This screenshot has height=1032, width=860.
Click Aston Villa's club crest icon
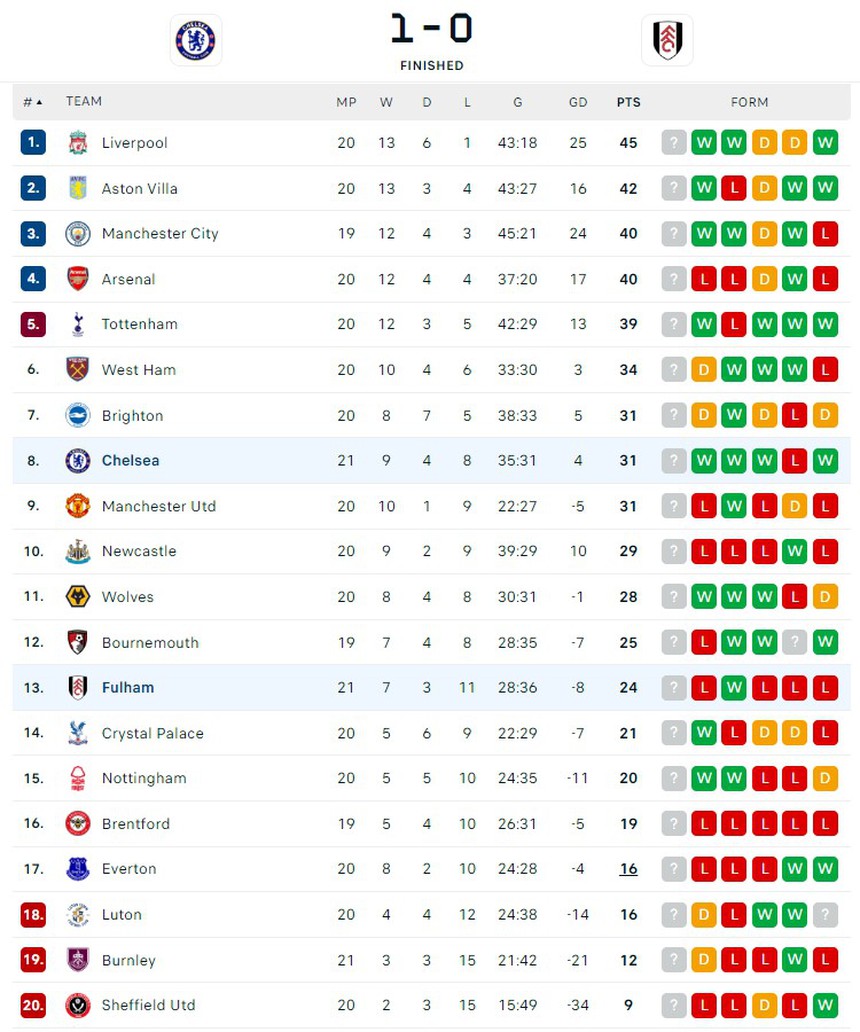coord(78,188)
